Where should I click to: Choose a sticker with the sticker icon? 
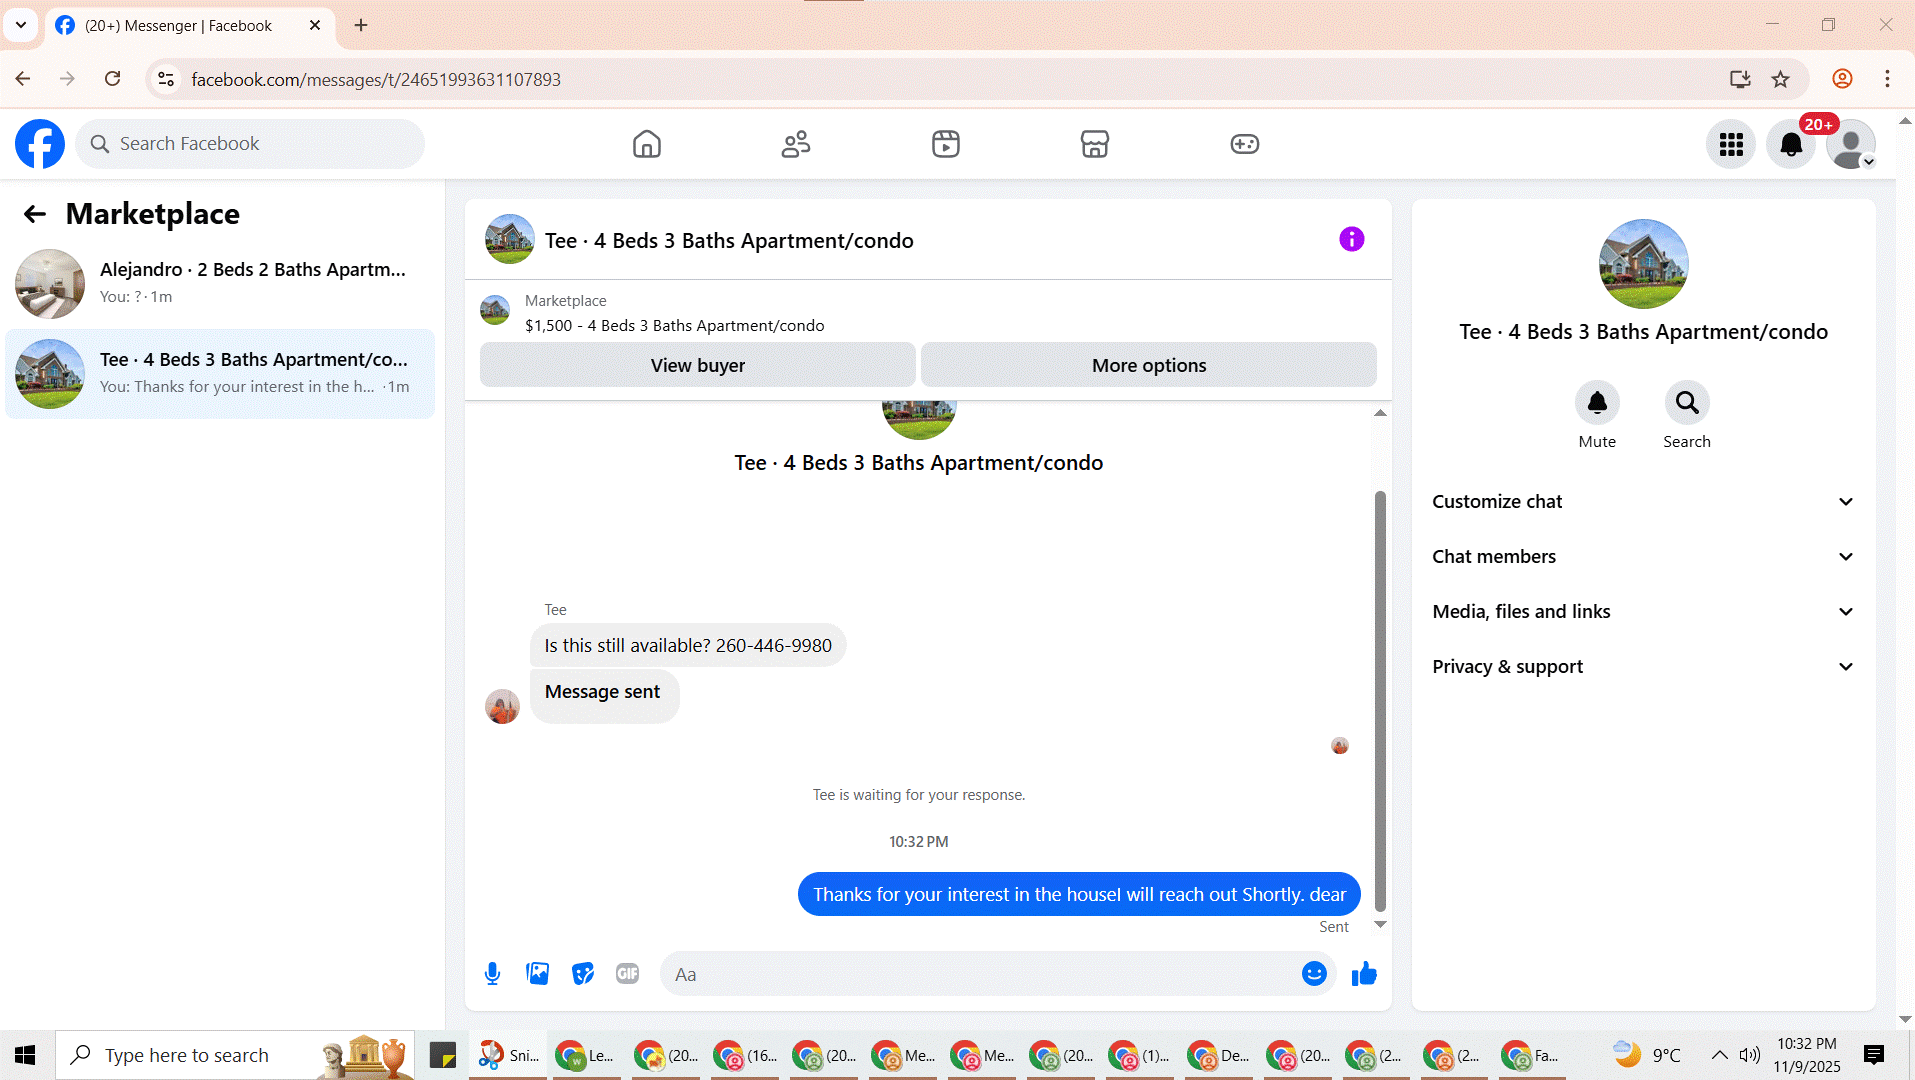(583, 974)
